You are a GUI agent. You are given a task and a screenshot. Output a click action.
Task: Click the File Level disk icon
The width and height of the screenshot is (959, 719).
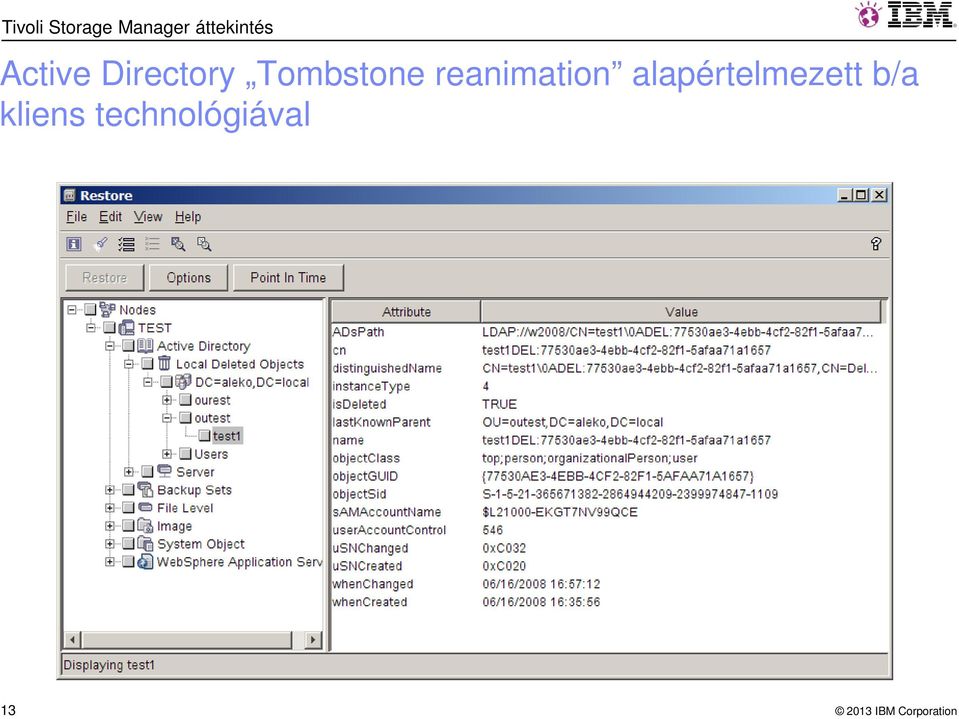point(146,507)
